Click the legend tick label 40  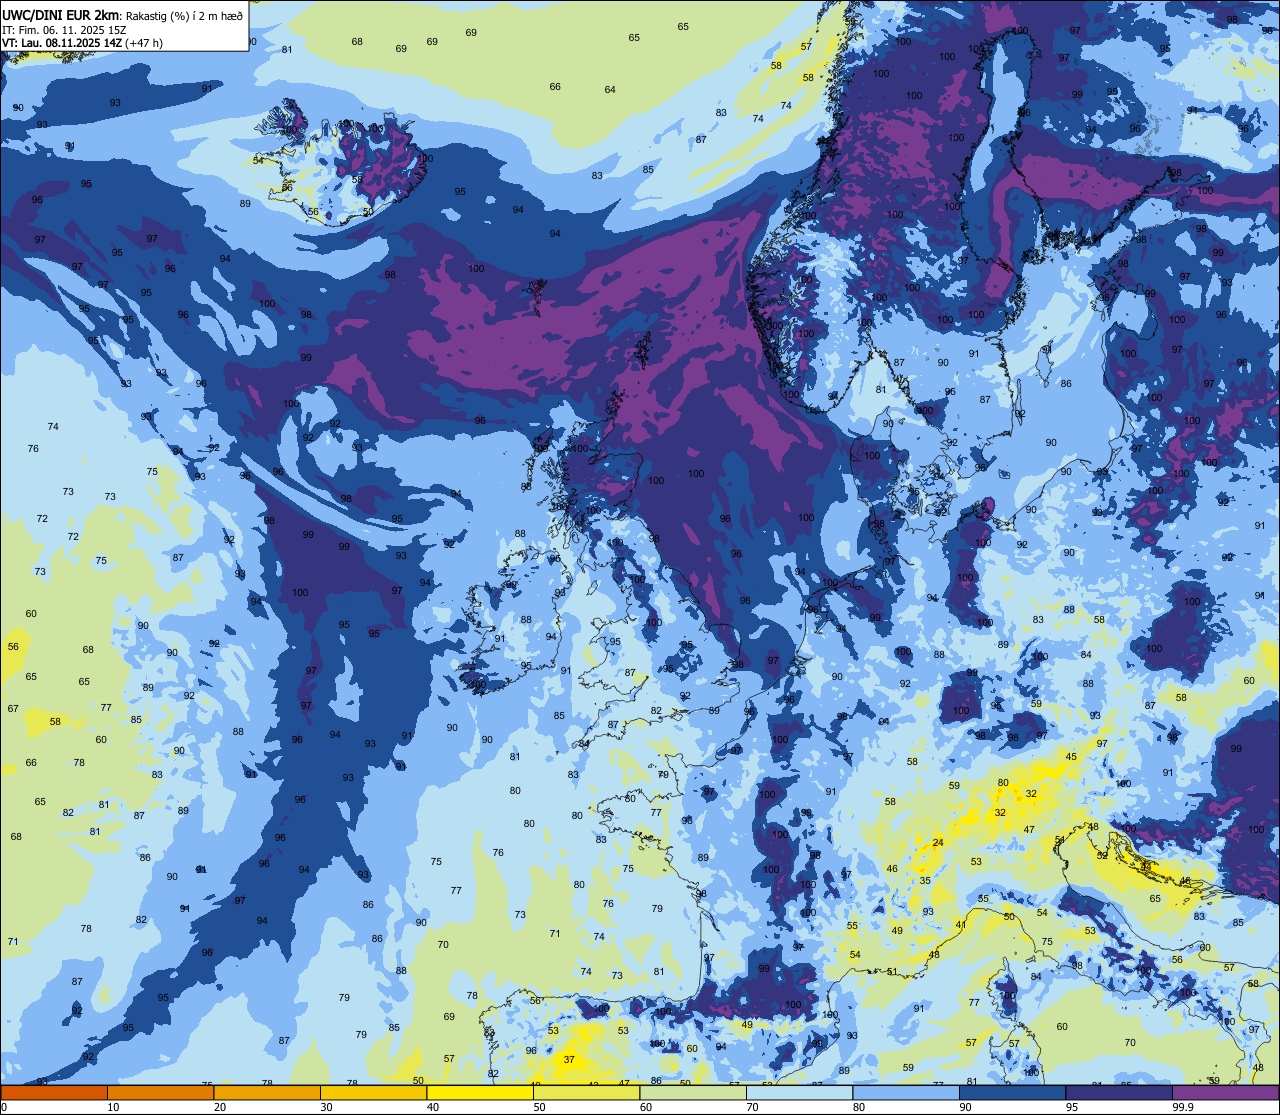pos(433,1107)
